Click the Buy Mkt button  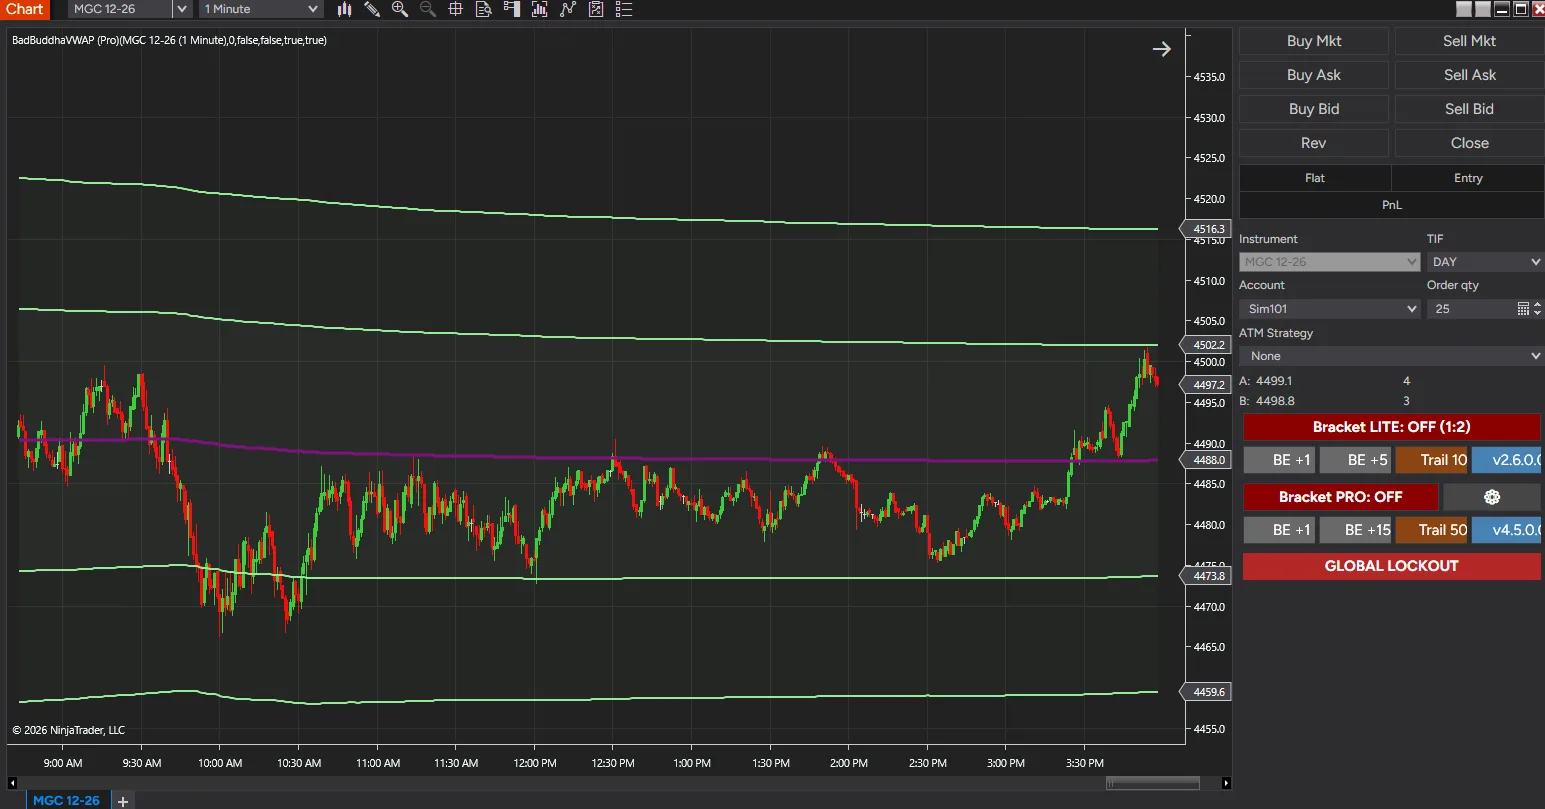tap(1314, 41)
